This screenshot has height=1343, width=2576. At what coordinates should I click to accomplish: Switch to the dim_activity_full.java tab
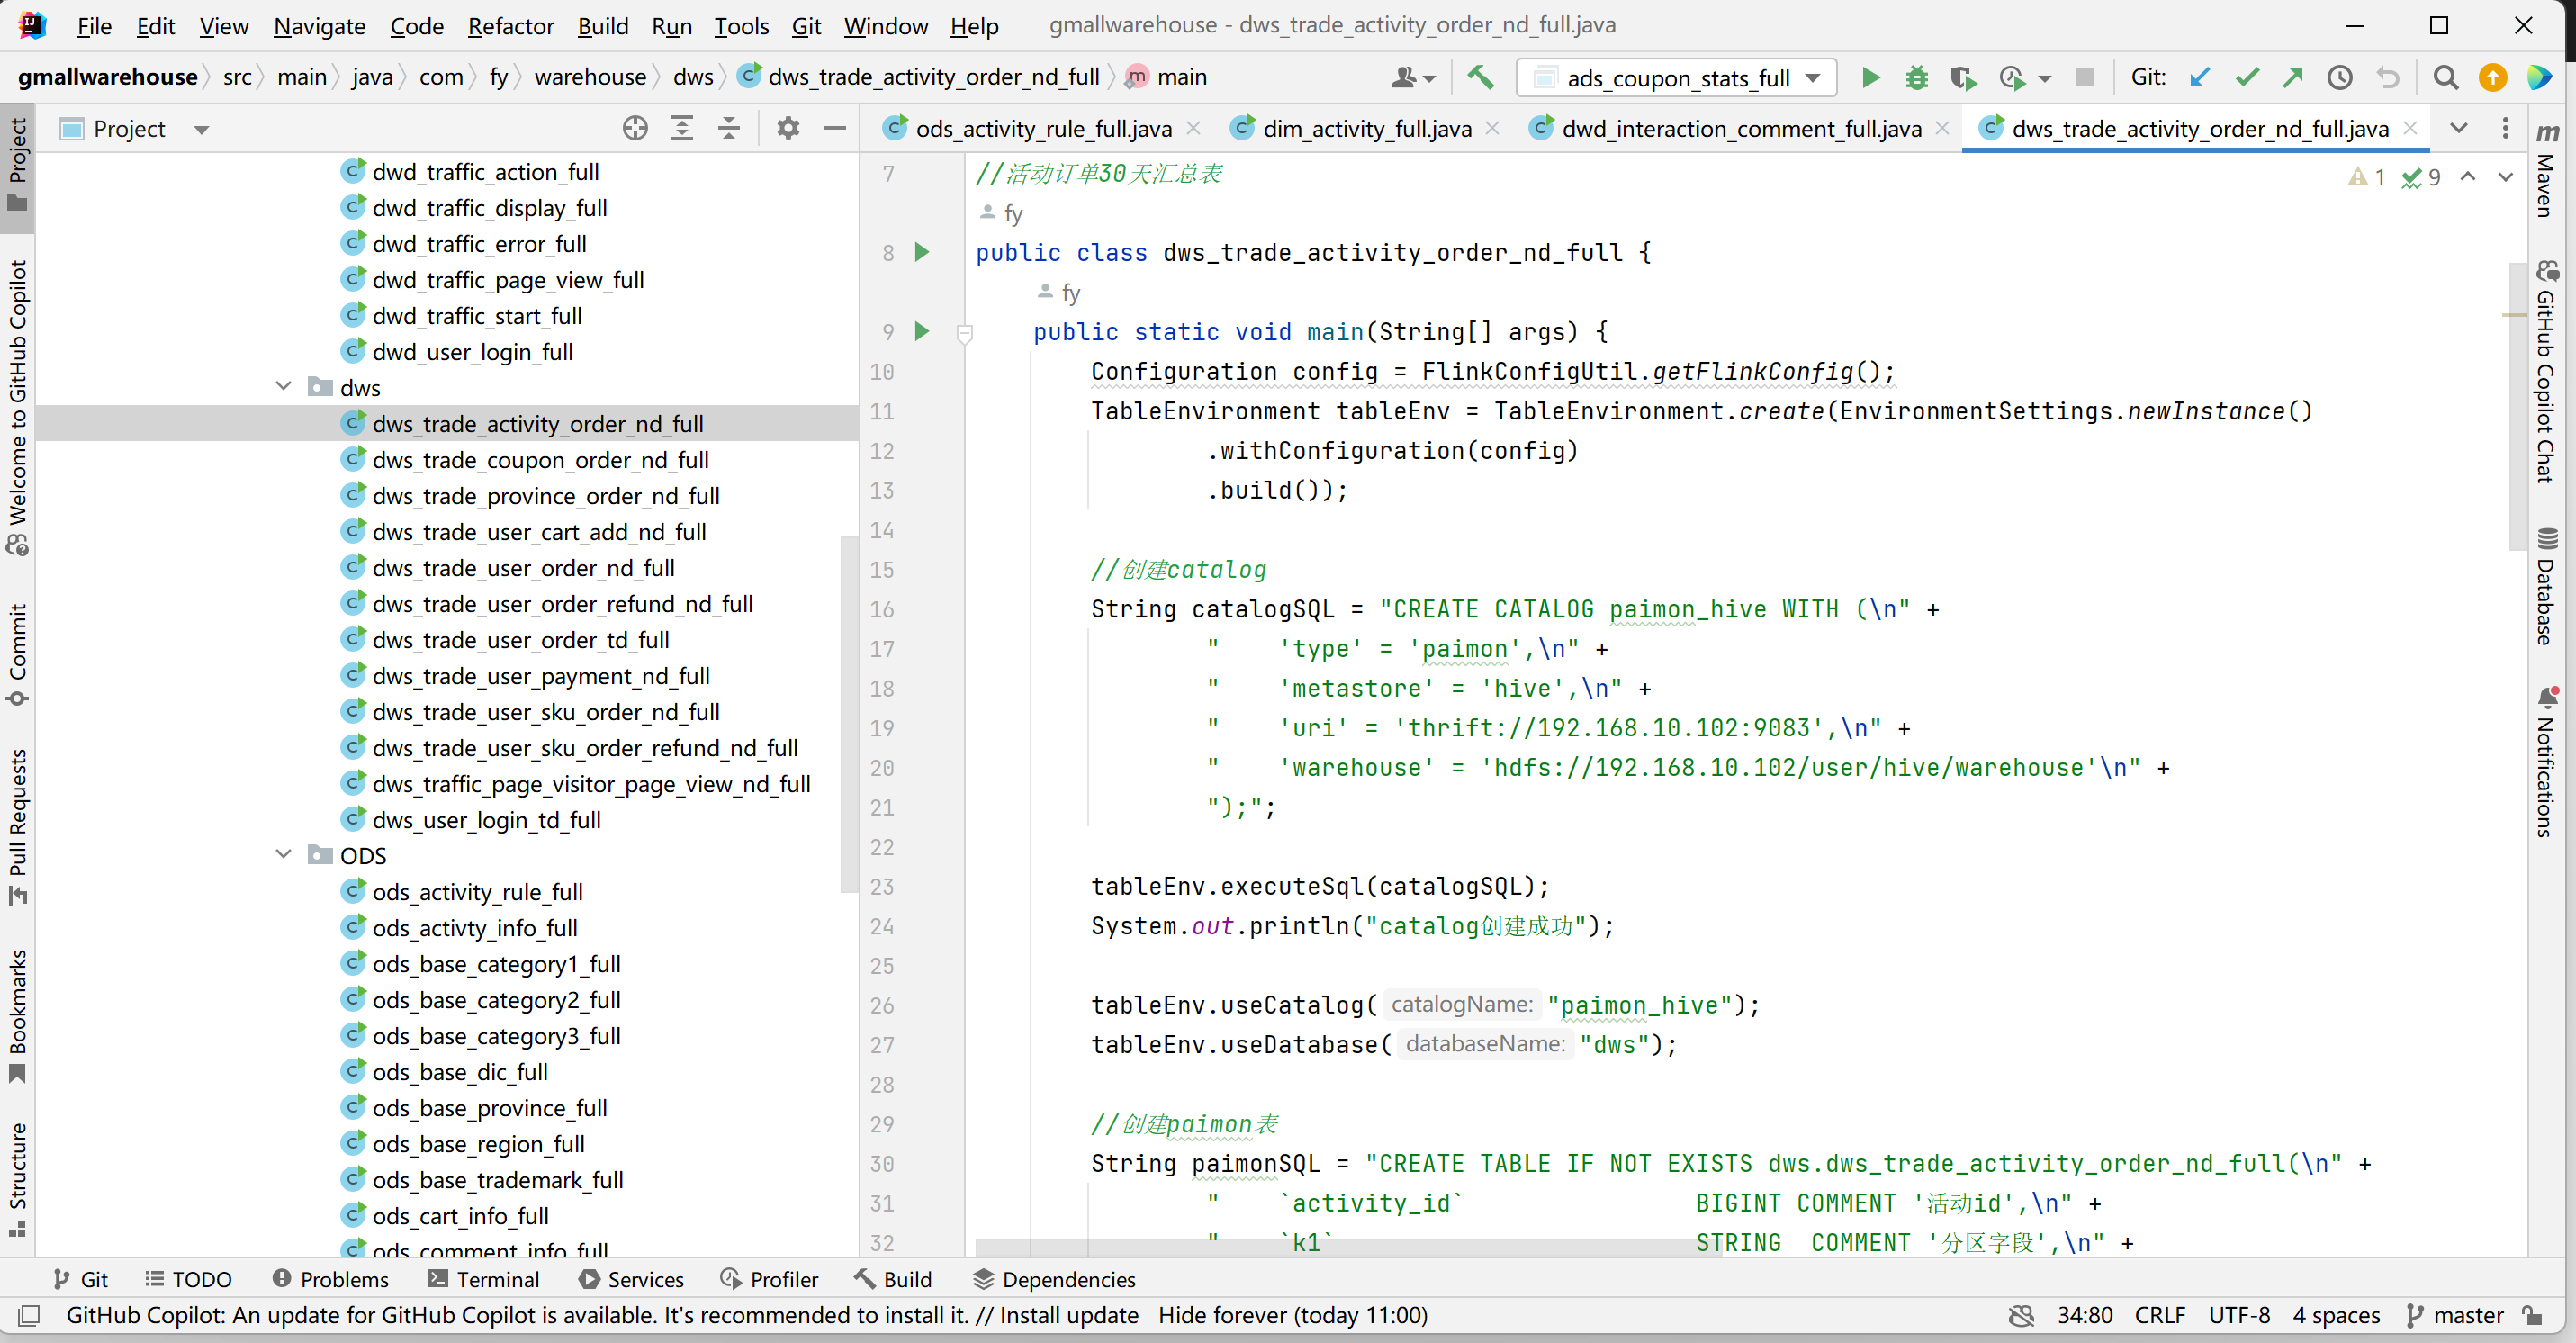[1366, 128]
